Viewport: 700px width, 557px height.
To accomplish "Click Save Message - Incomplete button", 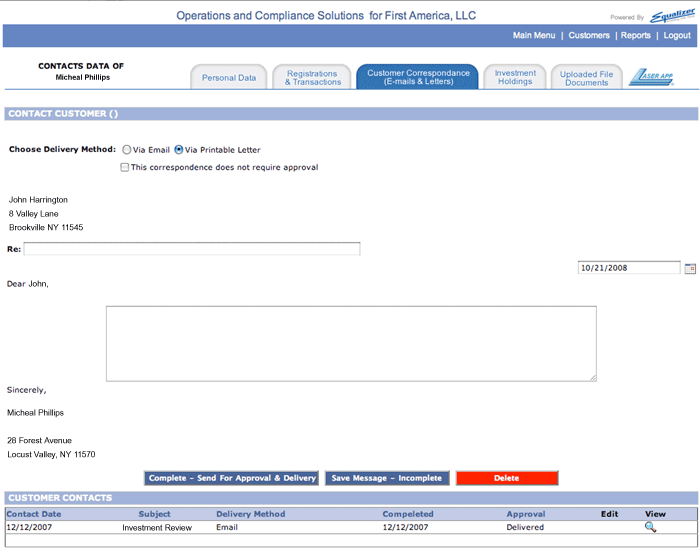I will [387, 478].
